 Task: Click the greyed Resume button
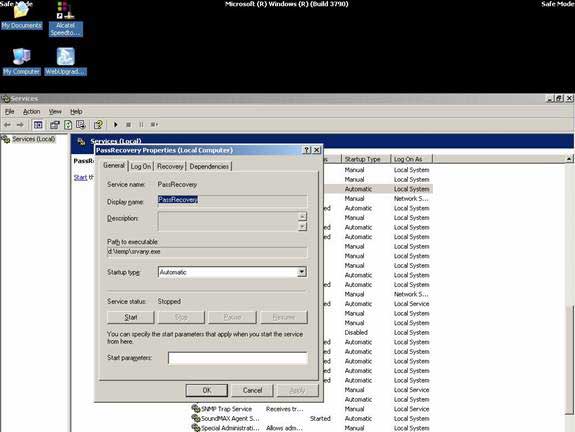coord(283,317)
